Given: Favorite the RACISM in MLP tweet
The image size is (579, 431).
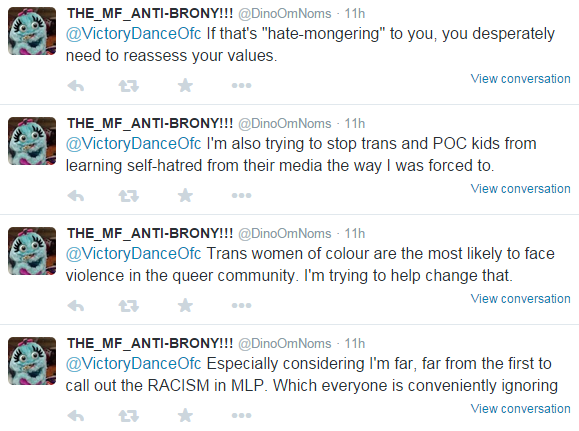Looking at the screenshot, I should point(185,415).
